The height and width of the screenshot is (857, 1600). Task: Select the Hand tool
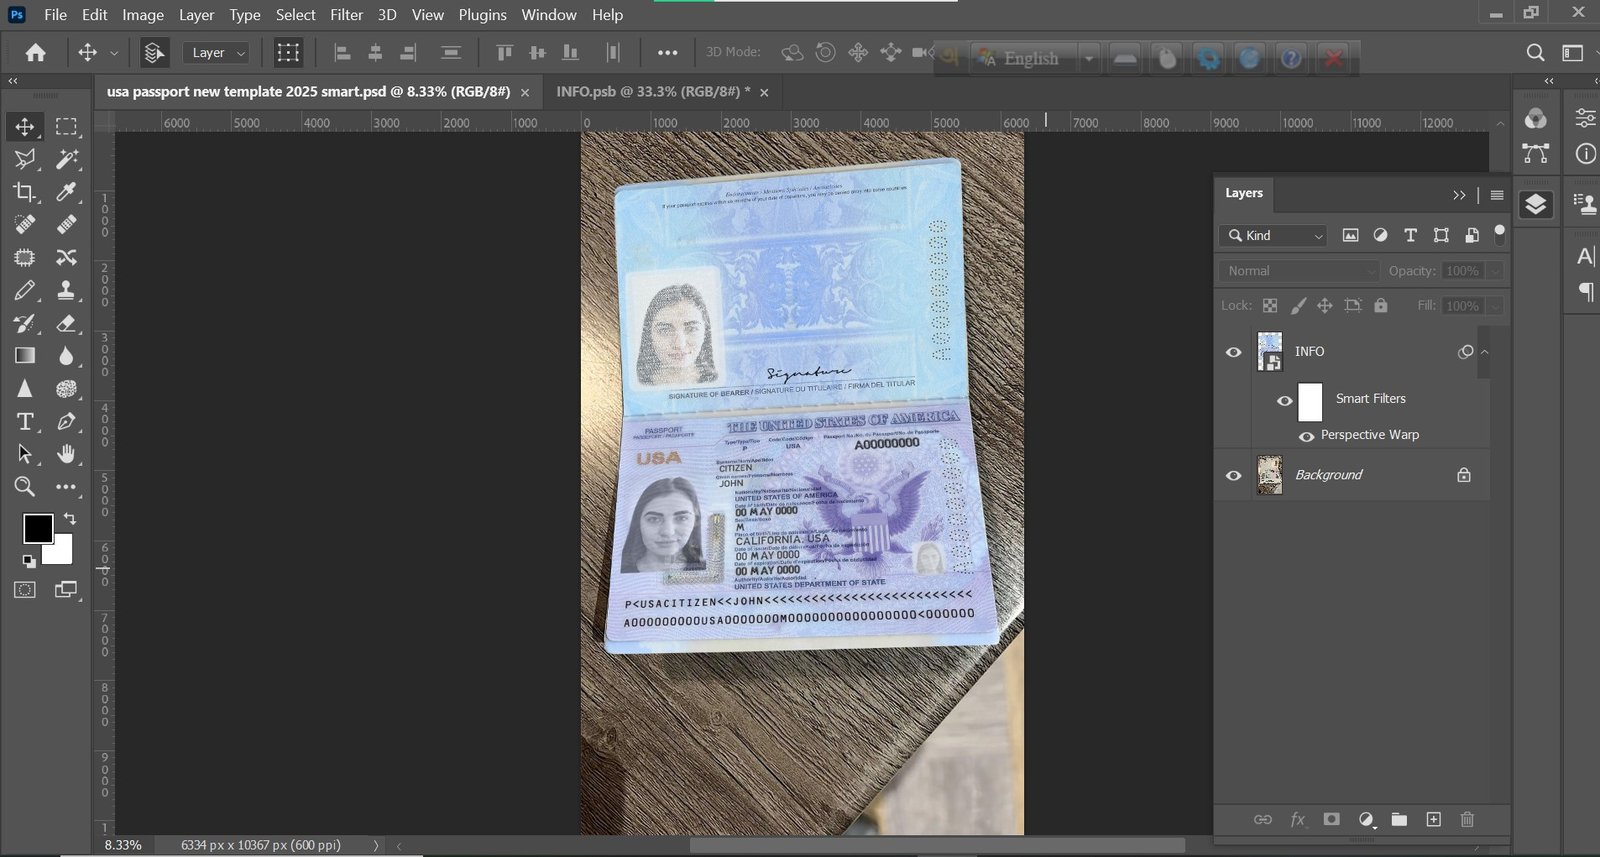pos(67,454)
